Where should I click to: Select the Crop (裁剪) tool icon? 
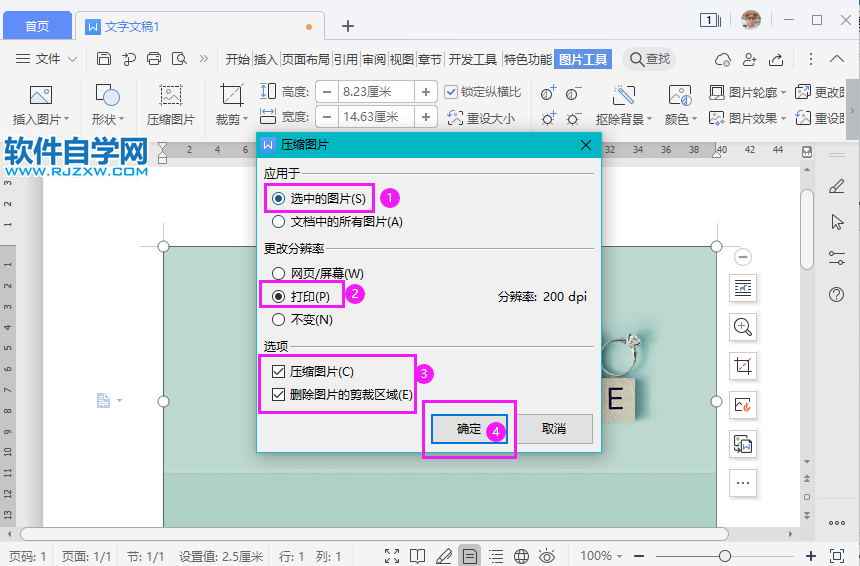coord(231,95)
